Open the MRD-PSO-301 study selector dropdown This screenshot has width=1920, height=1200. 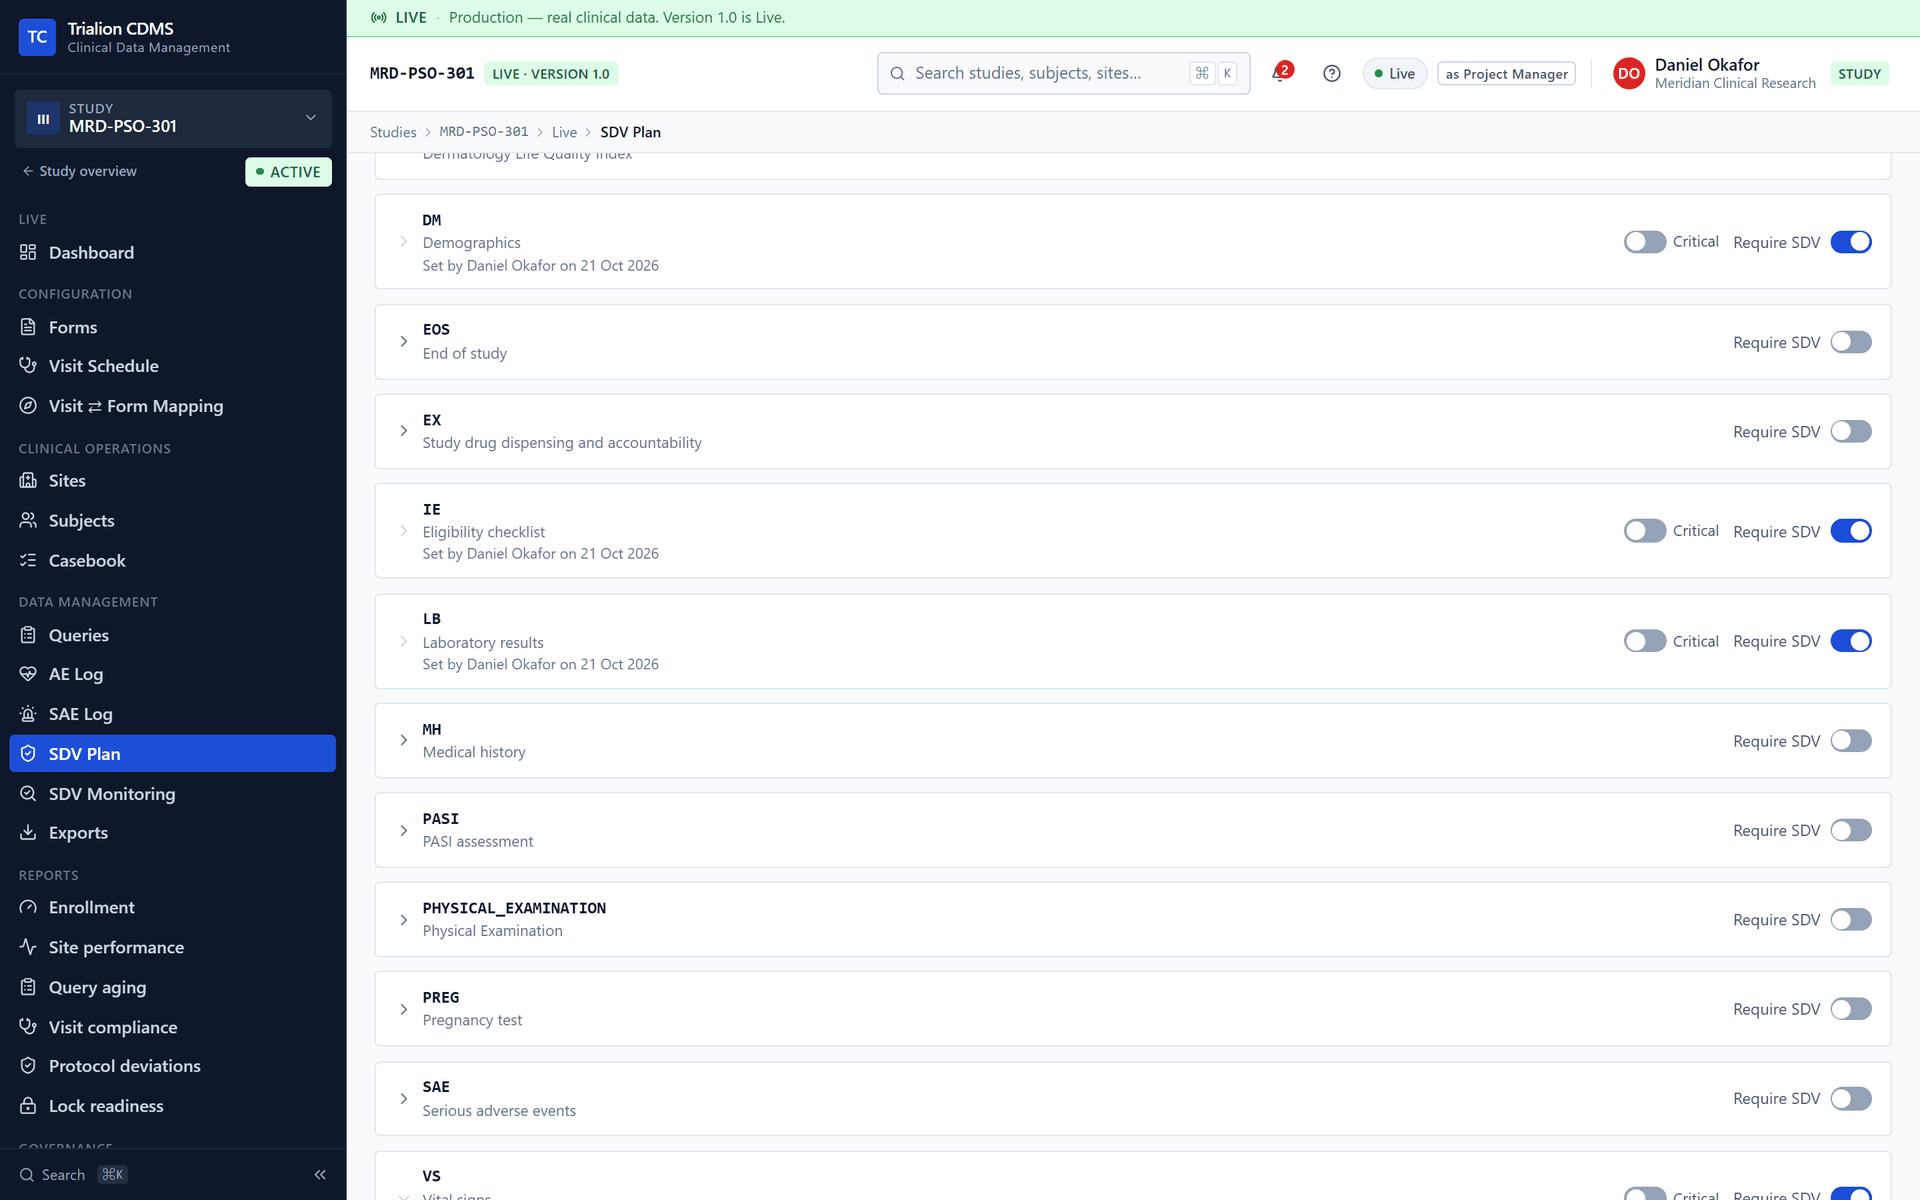pos(173,118)
